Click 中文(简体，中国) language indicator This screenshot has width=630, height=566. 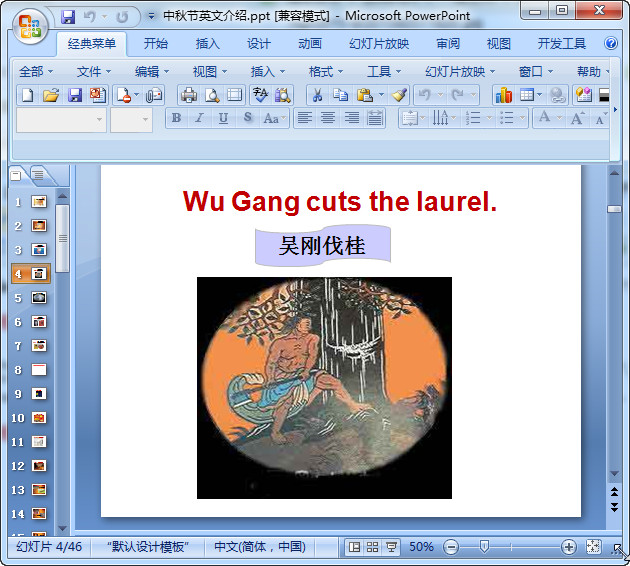[260, 547]
